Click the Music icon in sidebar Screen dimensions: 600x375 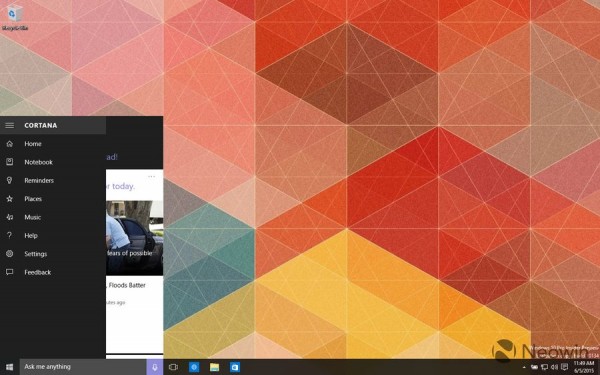10,217
